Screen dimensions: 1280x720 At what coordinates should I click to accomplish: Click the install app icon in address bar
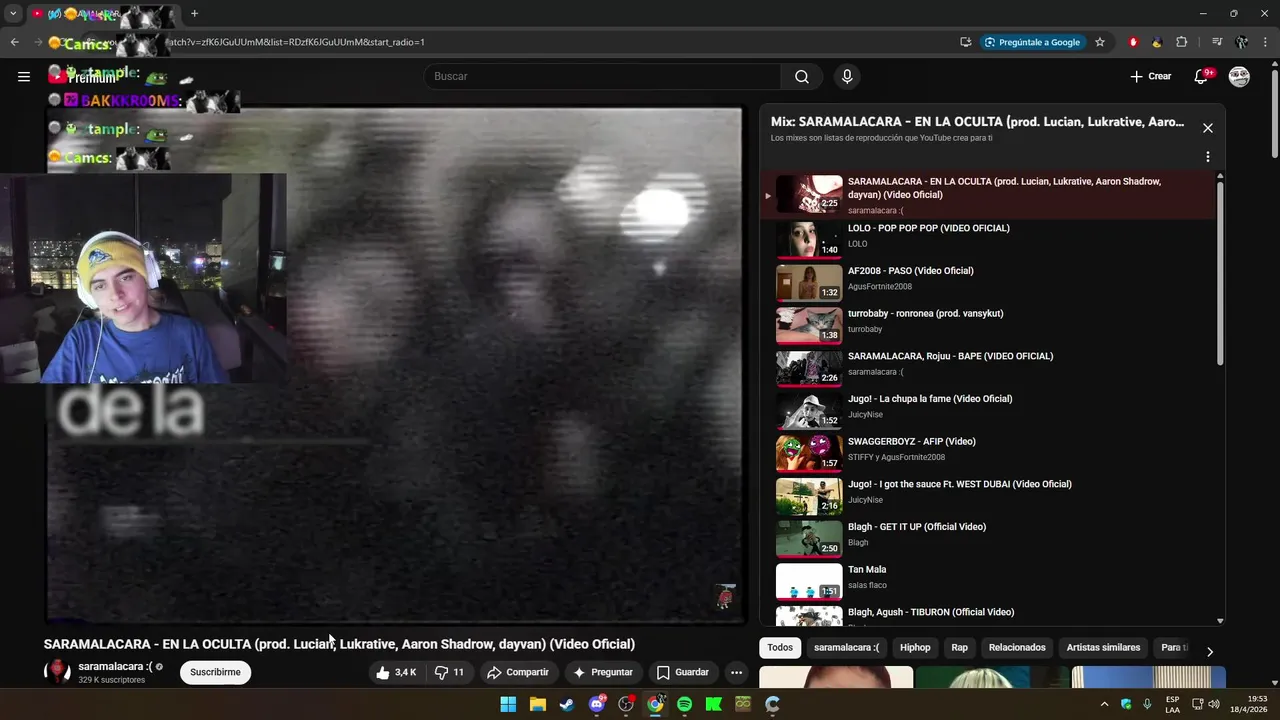pyautogui.click(x=965, y=42)
